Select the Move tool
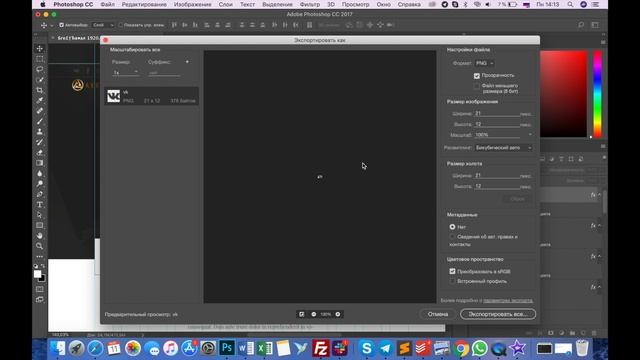Screen dimensions: 640x360 [x=40, y=49]
